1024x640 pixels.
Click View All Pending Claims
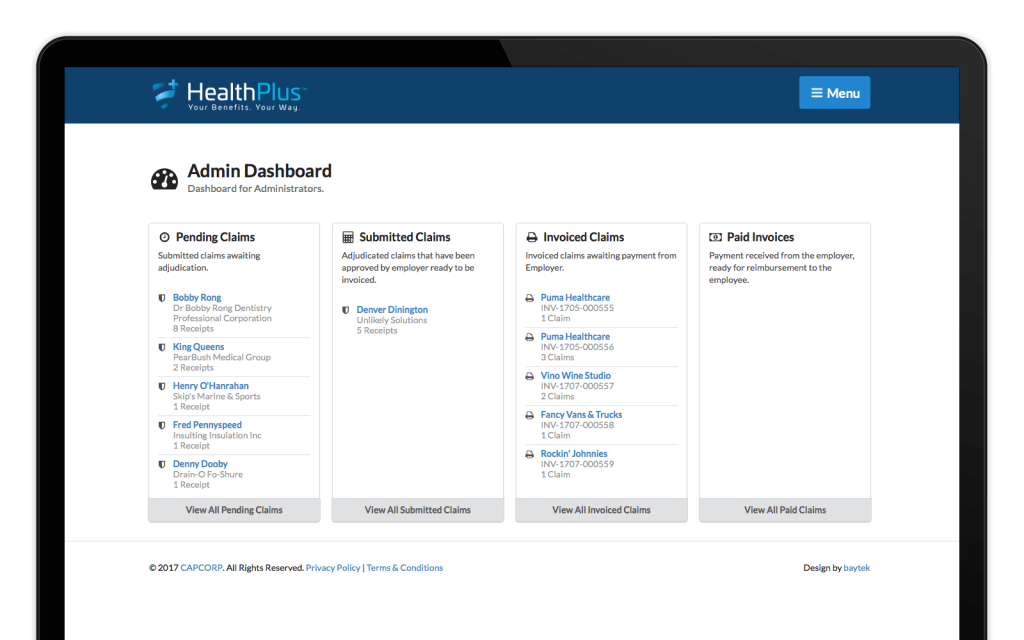[x=233, y=509]
